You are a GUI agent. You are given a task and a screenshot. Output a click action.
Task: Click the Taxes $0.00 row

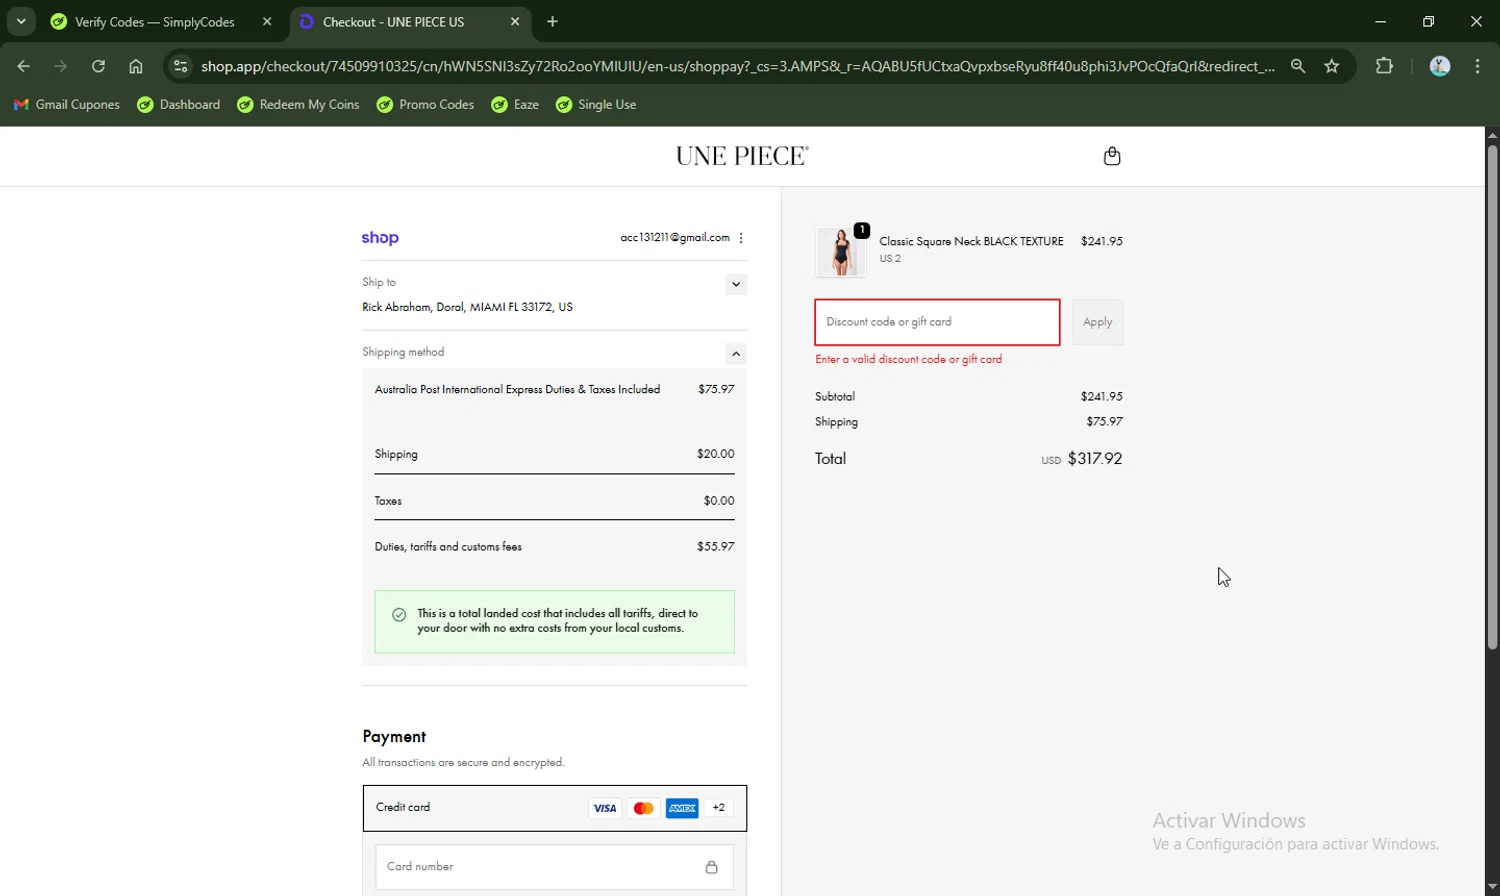[x=555, y=501]
